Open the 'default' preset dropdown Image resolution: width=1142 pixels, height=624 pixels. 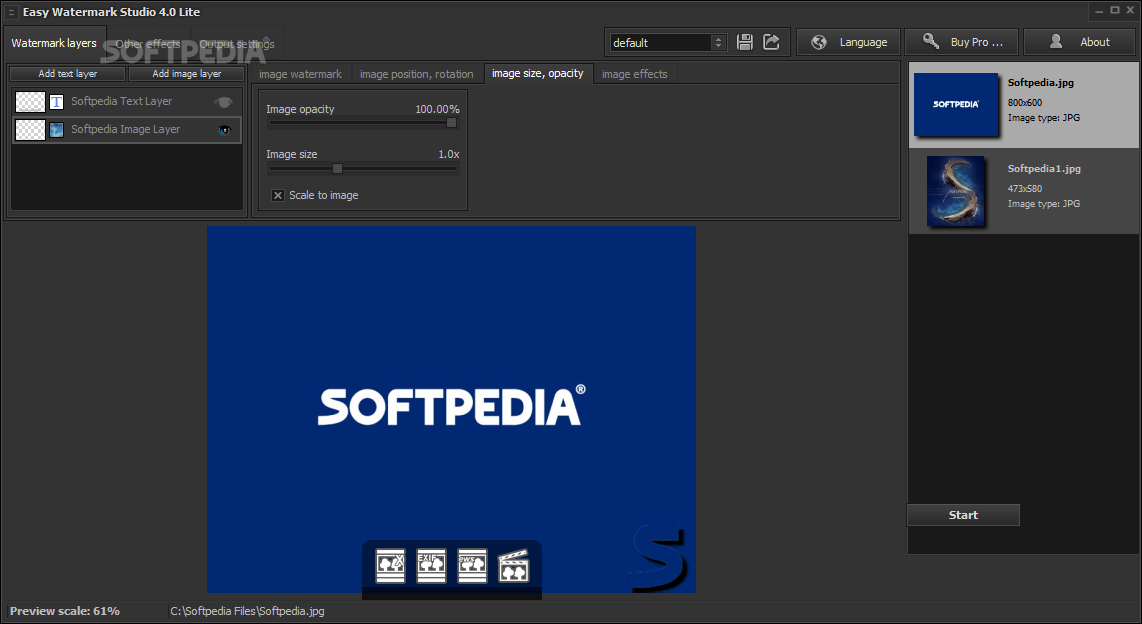click(669, 42)
